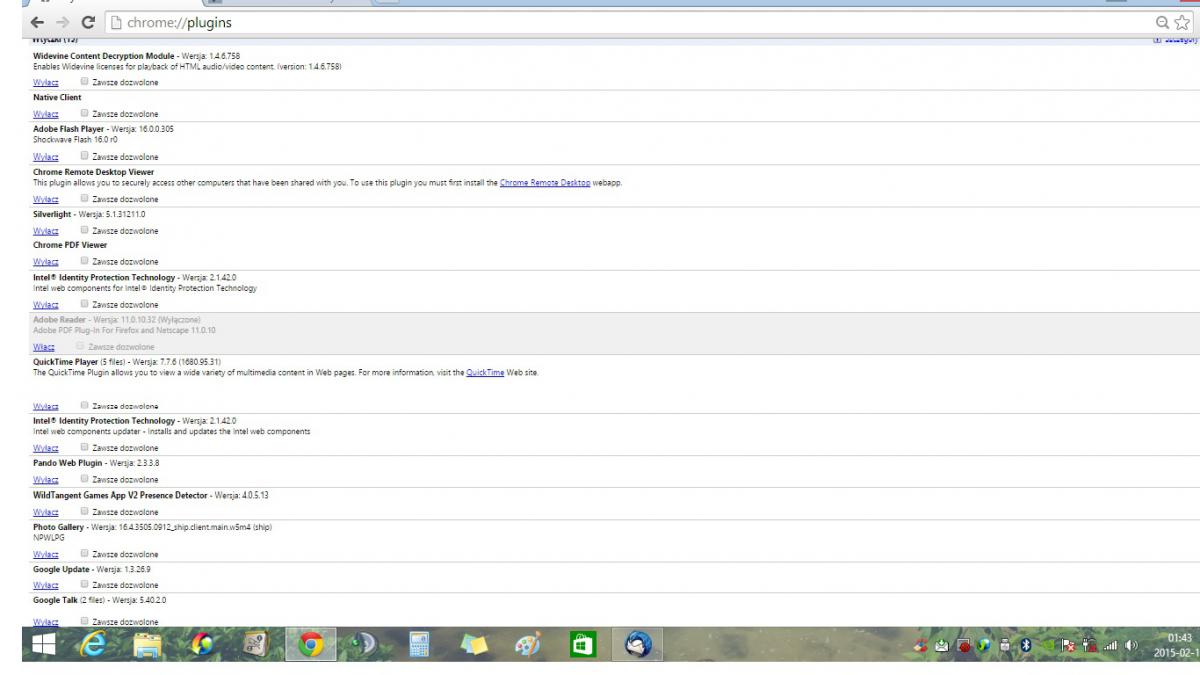
Task: Select the 'Google Talk' plugin name text
Action: [x=54, y=600]
